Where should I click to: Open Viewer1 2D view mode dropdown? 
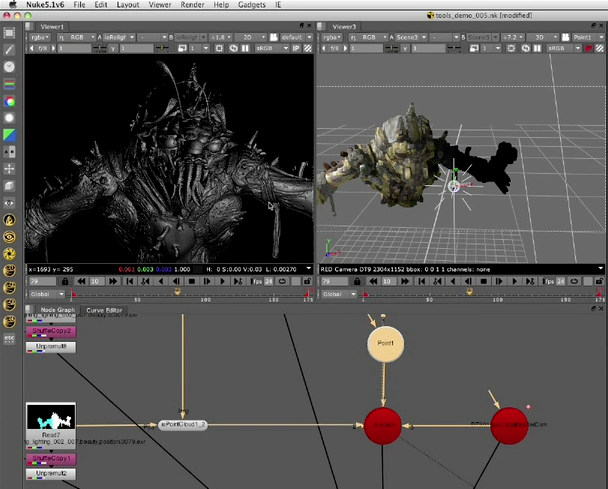tap(250, 37)
